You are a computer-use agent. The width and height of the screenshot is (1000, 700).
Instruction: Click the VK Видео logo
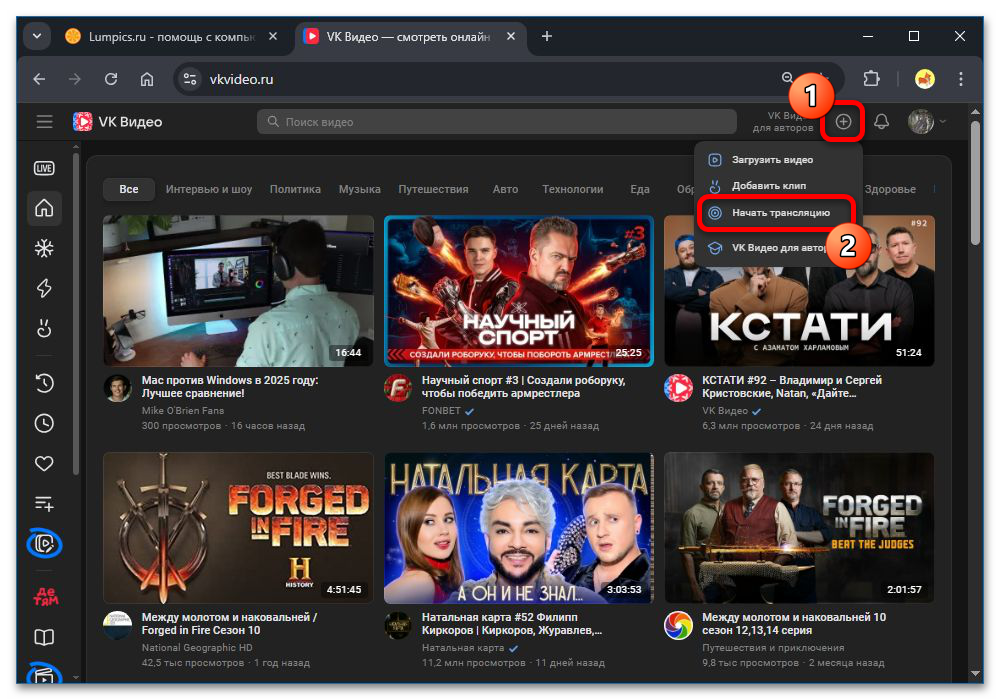tap(117, 121)
